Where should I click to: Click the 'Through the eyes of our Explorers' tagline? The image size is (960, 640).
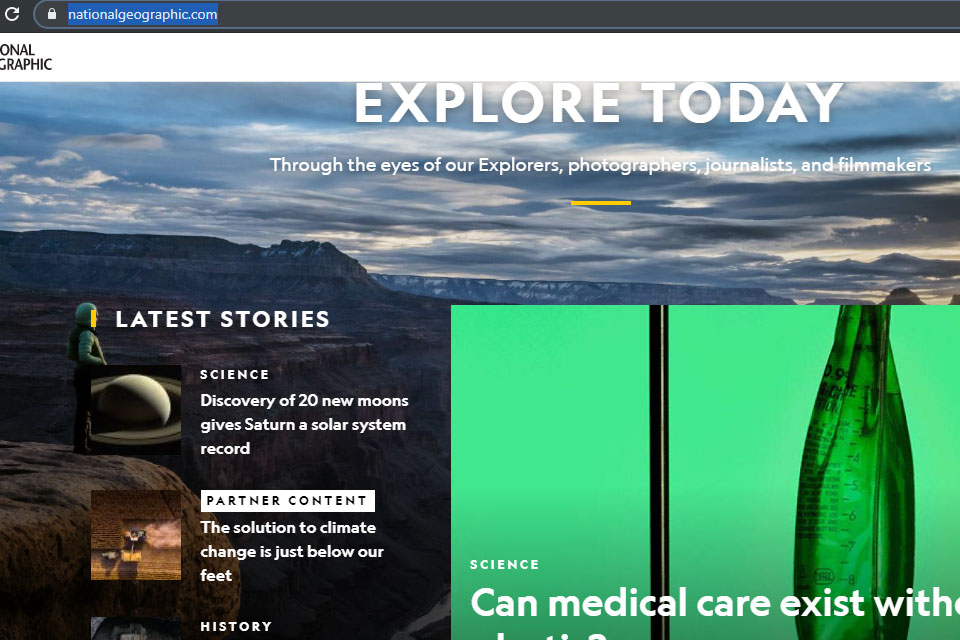click(x=600, y=165)
